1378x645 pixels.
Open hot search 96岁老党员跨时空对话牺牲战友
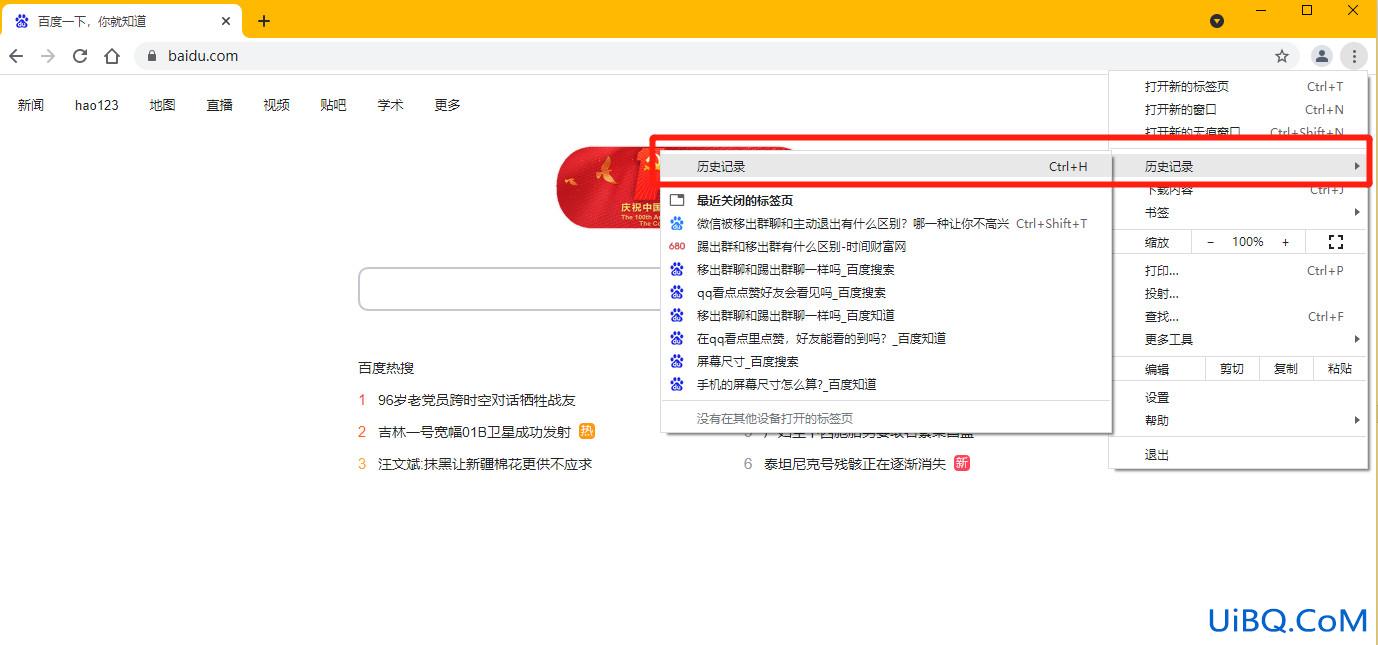click(x=477, y=400)
